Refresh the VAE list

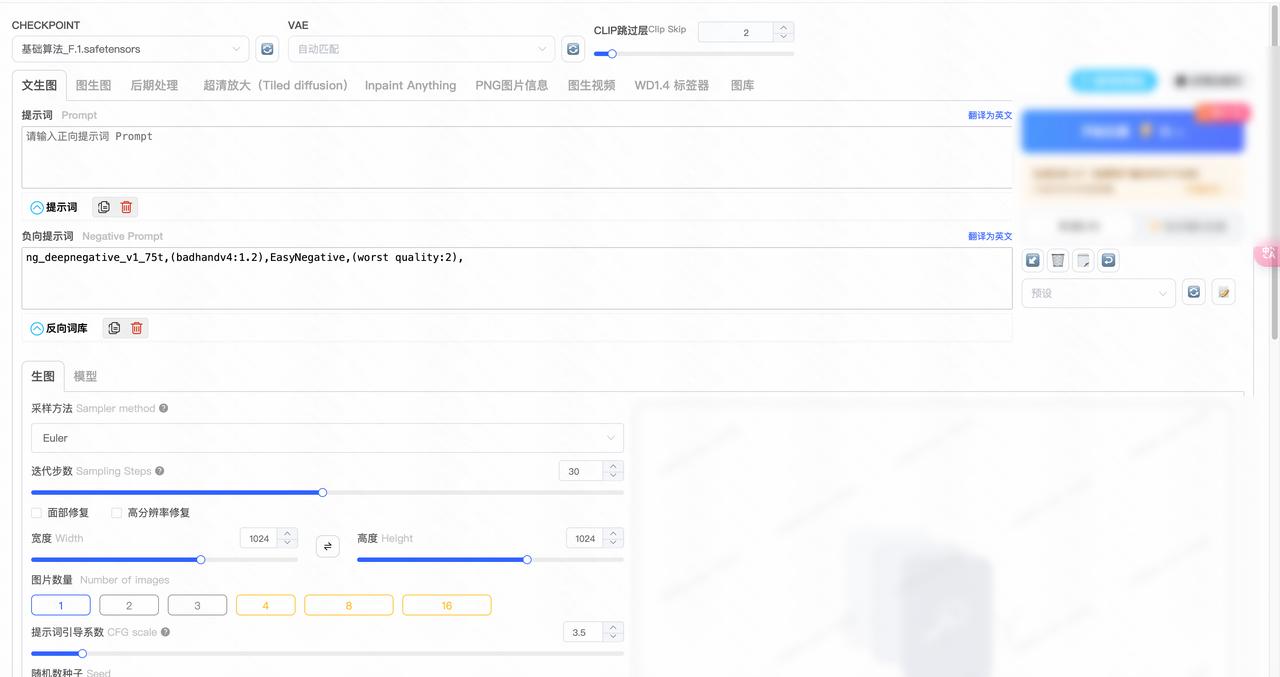click(x=573, y=49)
